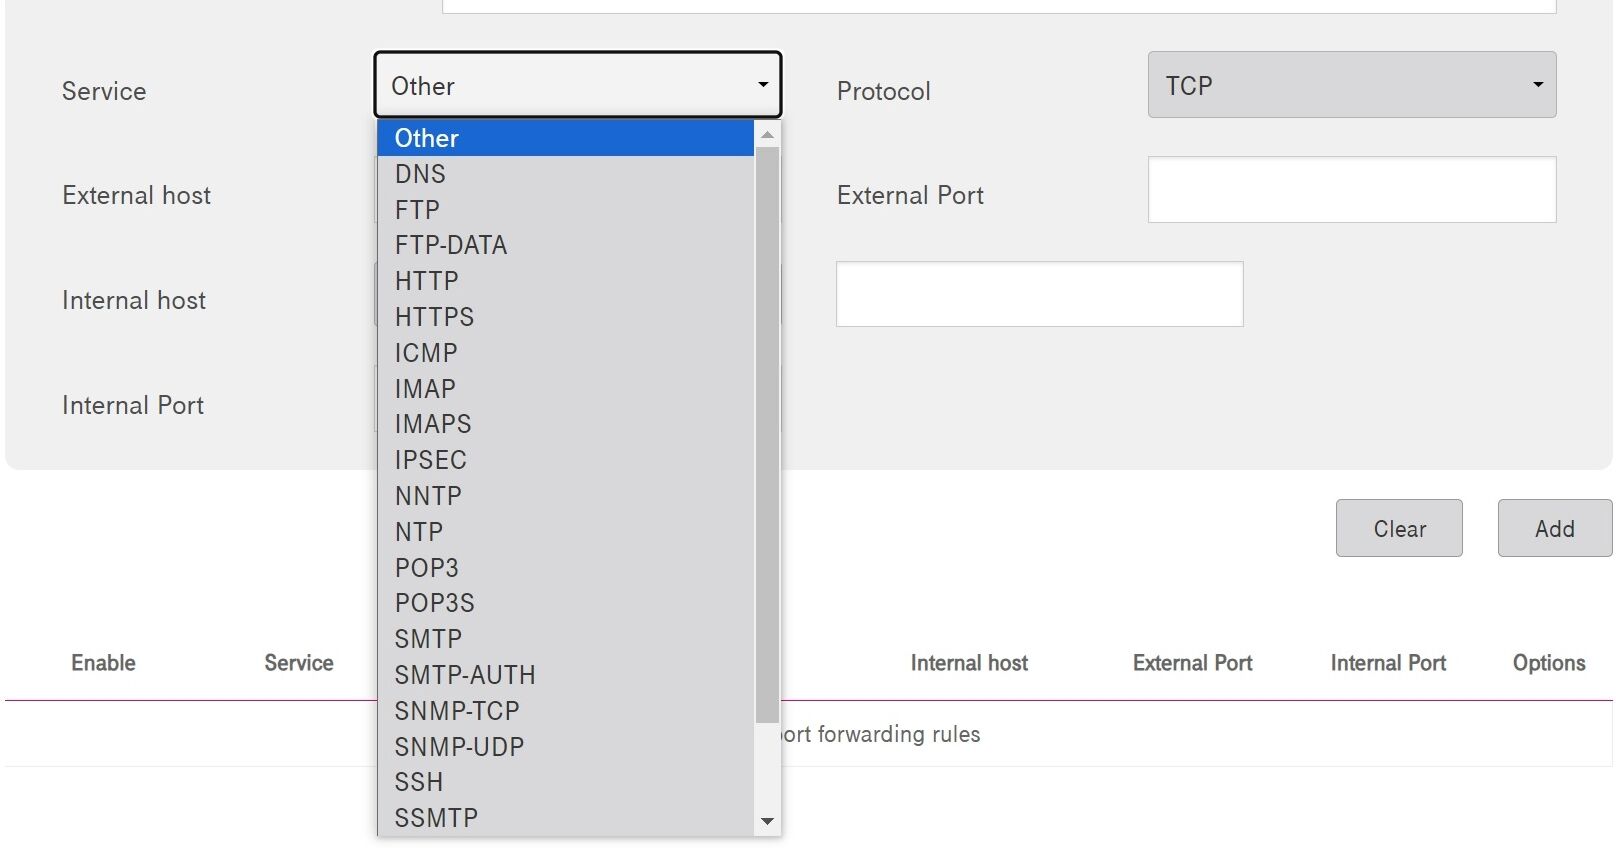Pick the HTTPS service option

point(434,317)
